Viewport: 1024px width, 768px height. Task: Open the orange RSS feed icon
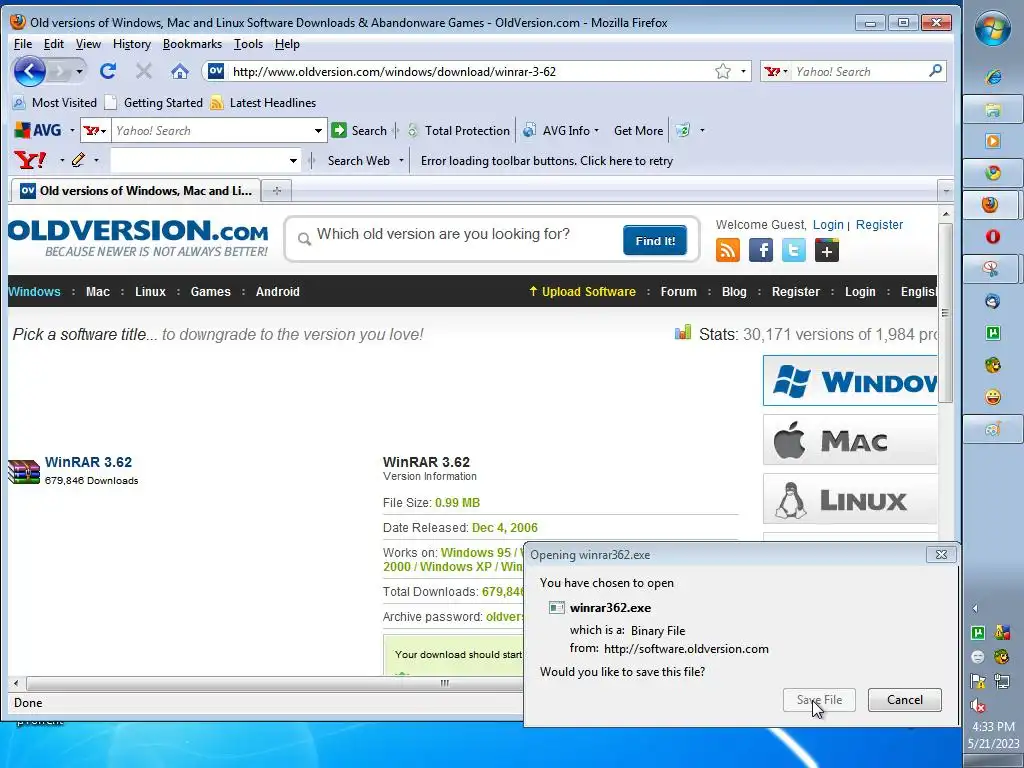pos(728,250)
